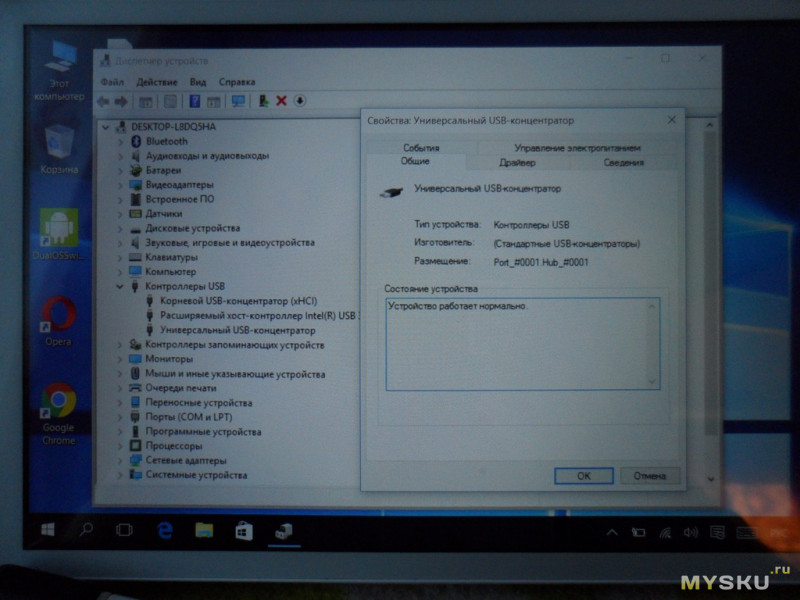Open the Действие menu
Screen dimensions: 800x600
tap(157, 82)
